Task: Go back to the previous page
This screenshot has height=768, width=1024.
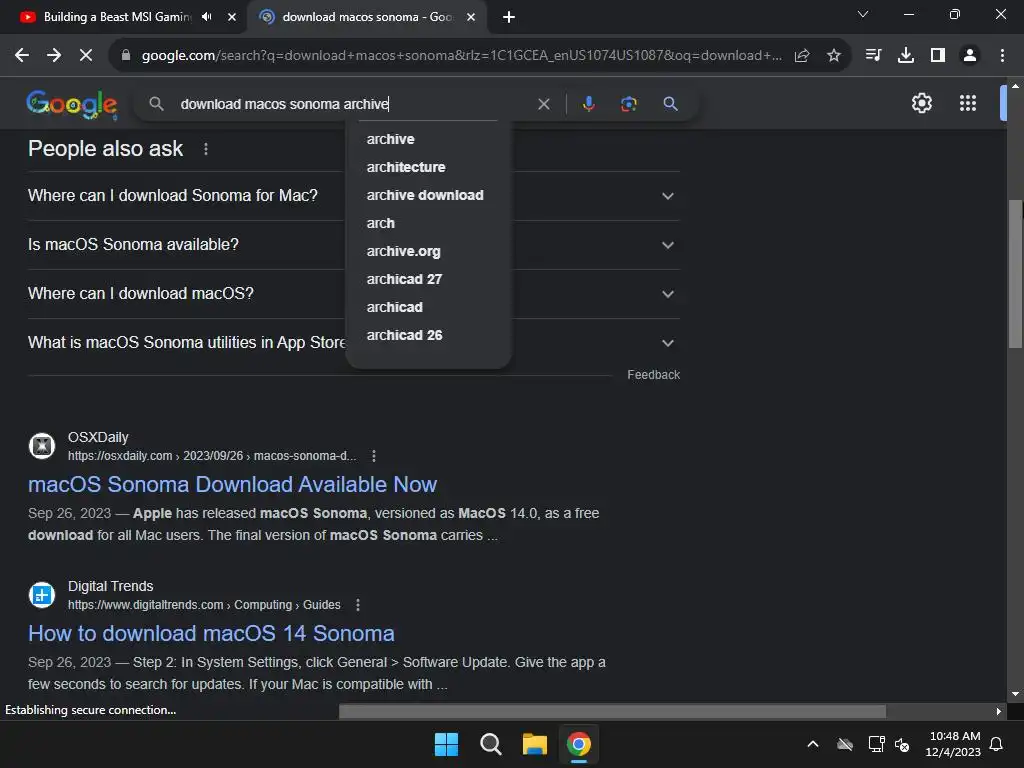Action: [x=22, y=56]
